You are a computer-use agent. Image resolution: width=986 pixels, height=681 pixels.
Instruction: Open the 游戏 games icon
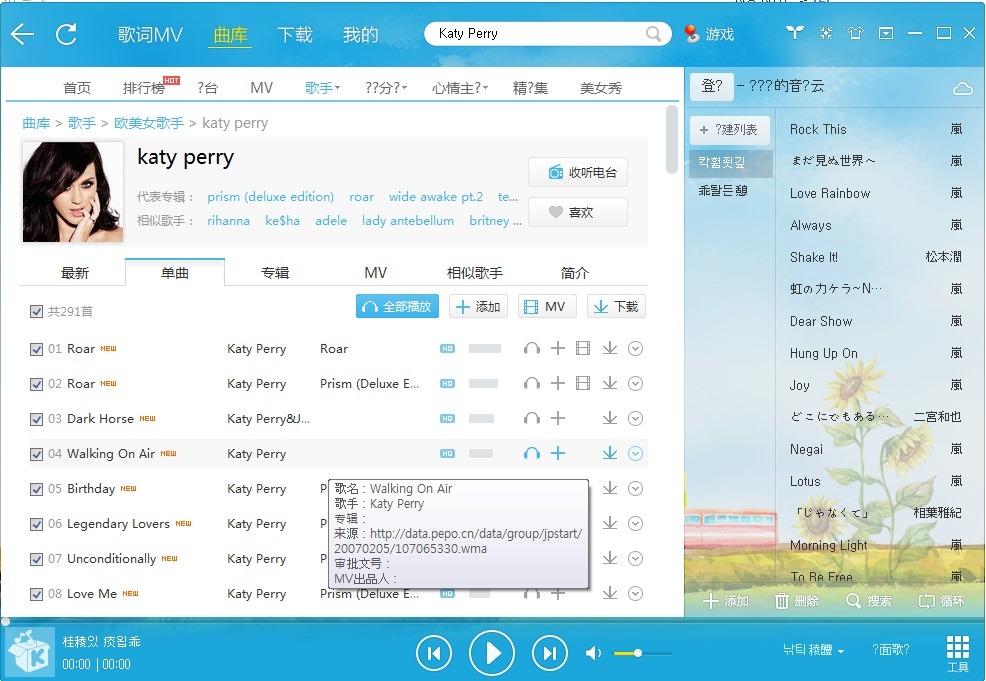(709, 34)
